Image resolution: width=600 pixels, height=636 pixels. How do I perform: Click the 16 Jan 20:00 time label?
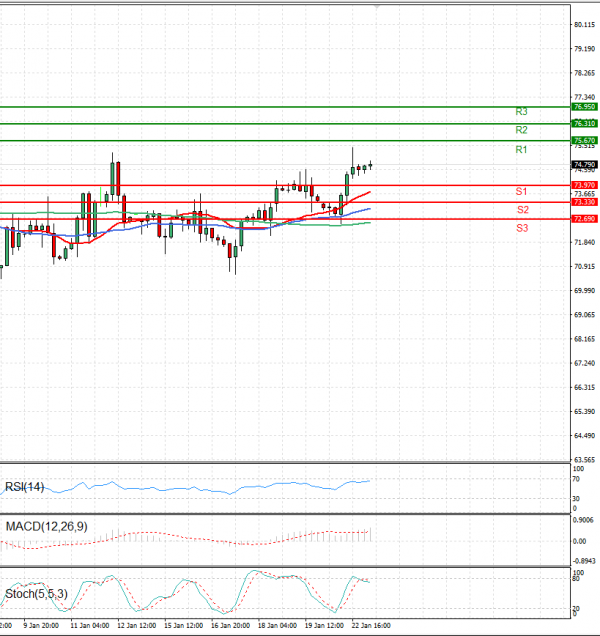click(230, 625)
